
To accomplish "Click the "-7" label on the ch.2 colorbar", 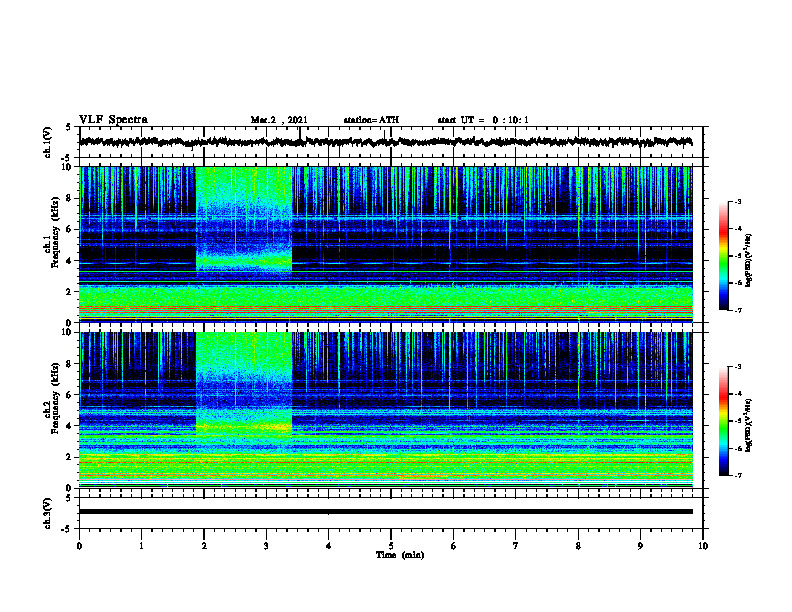I will [738, 475].
